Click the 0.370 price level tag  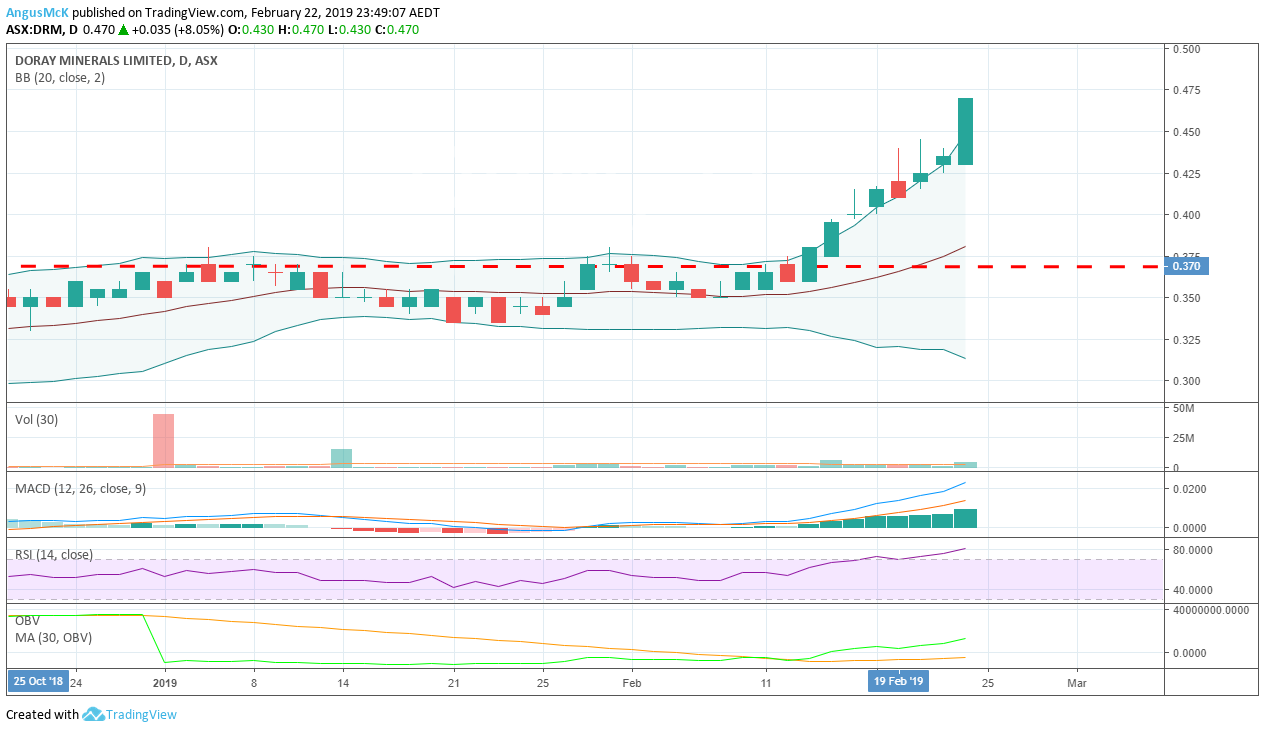[1188, 266]
